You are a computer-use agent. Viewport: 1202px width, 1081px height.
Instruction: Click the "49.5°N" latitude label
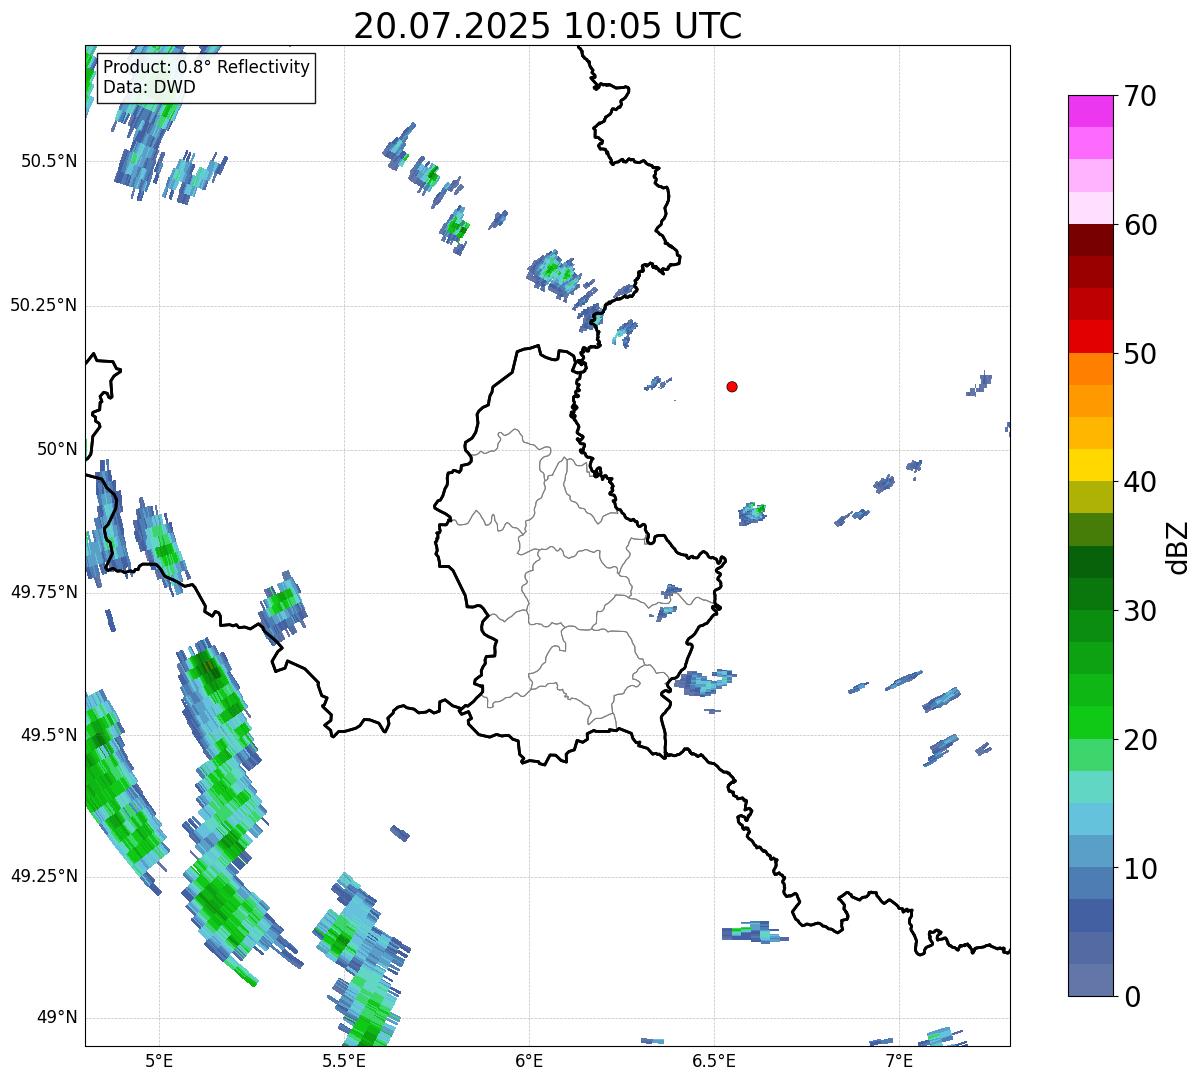49,735
